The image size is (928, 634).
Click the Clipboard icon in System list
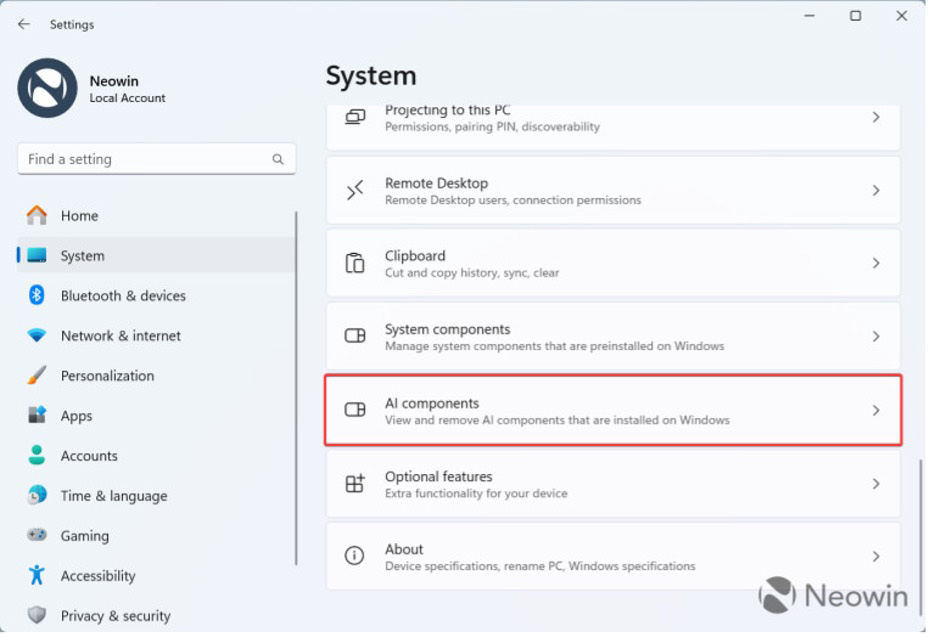tap(355, 263)
